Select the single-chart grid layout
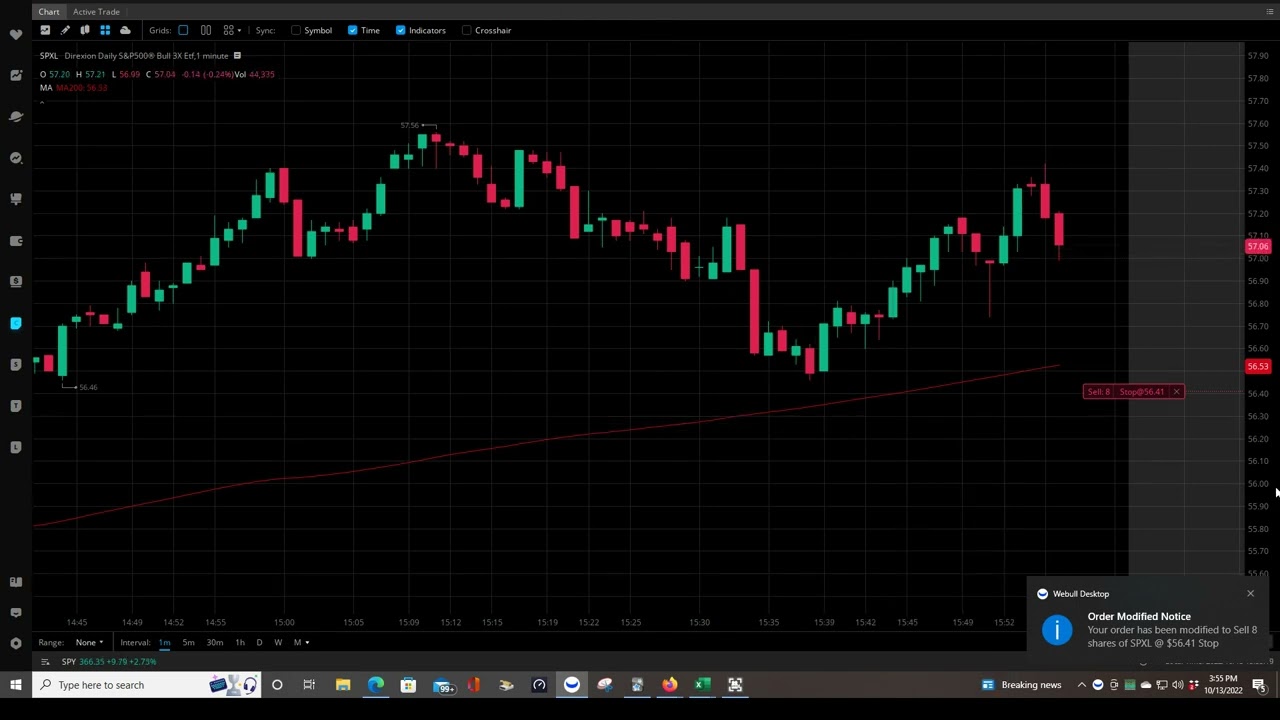The width and height of the screenshot is (1280, 720). (183, 30)
